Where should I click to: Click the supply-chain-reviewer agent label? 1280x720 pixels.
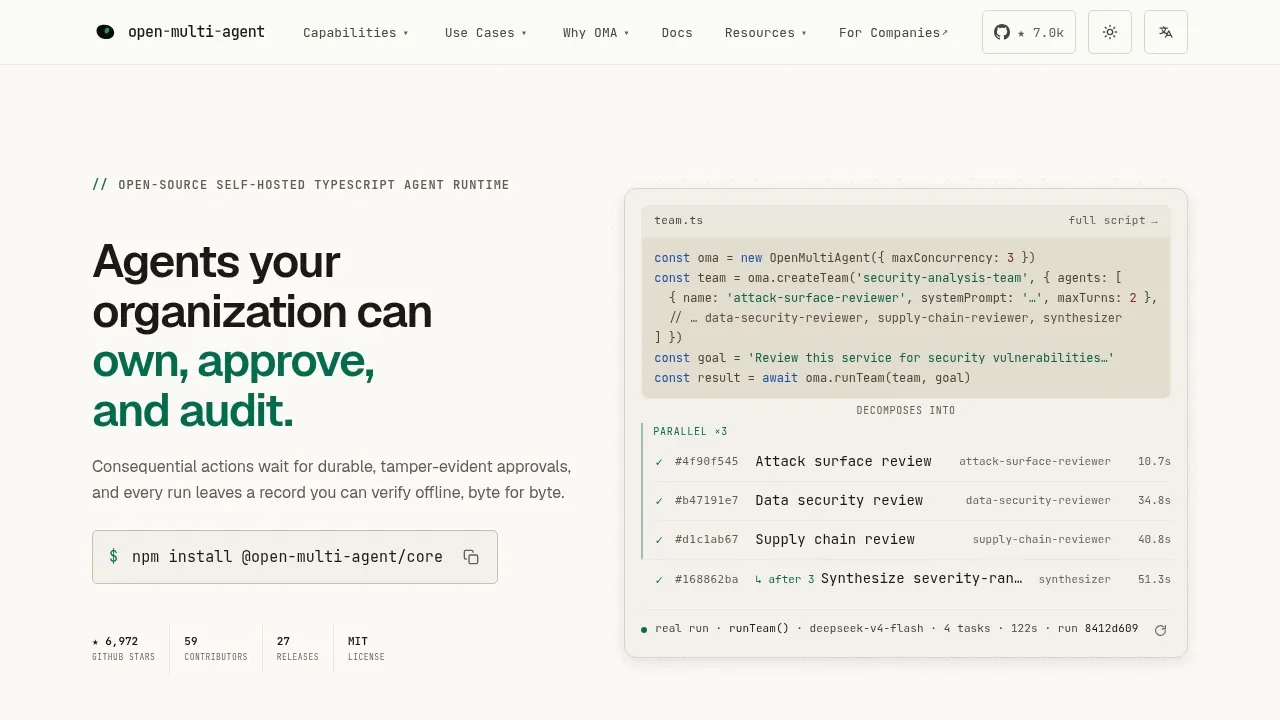click(x=1042, y=539)
